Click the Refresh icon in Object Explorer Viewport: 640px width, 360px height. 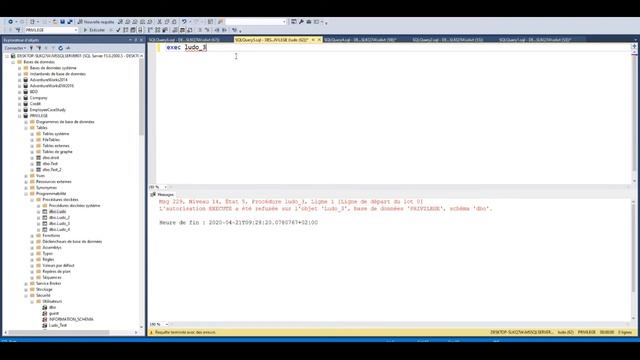(60, 48)
